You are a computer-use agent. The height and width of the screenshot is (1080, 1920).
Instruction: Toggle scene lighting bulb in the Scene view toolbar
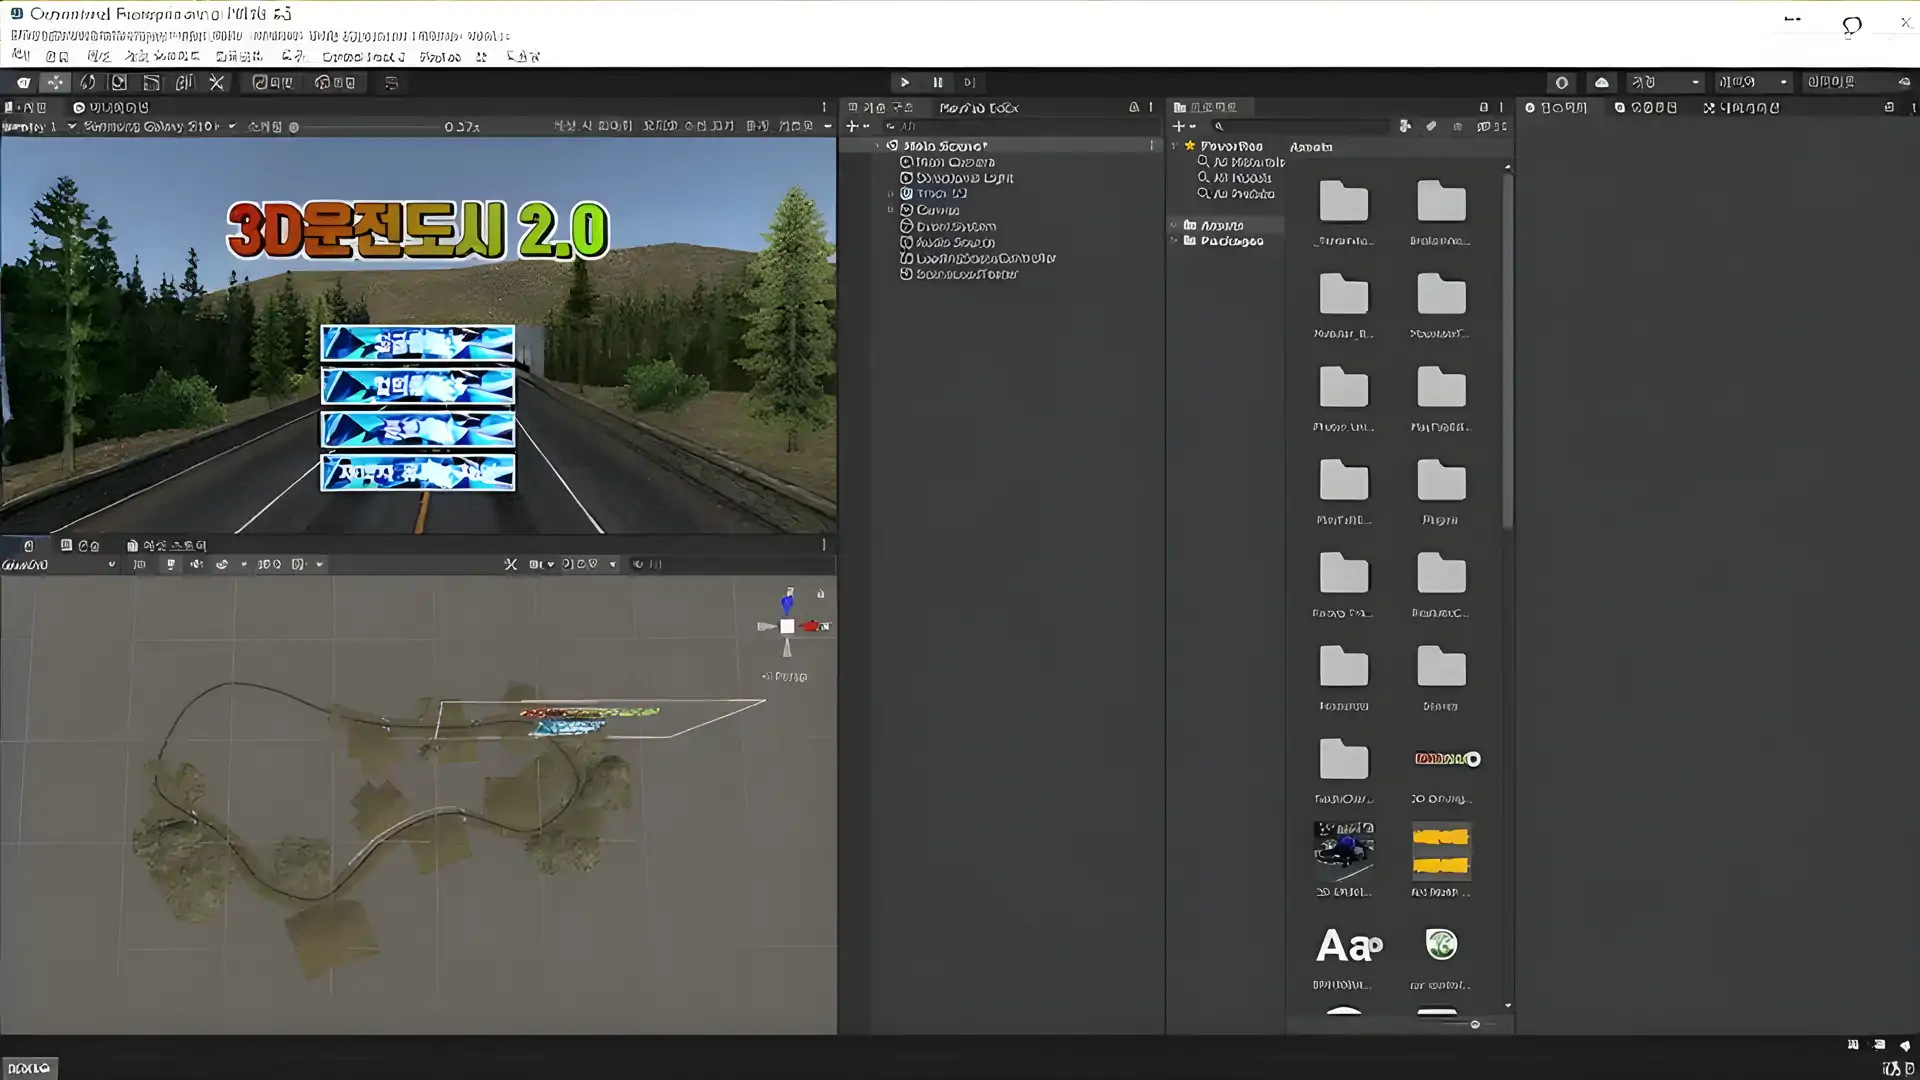[170, 565]
